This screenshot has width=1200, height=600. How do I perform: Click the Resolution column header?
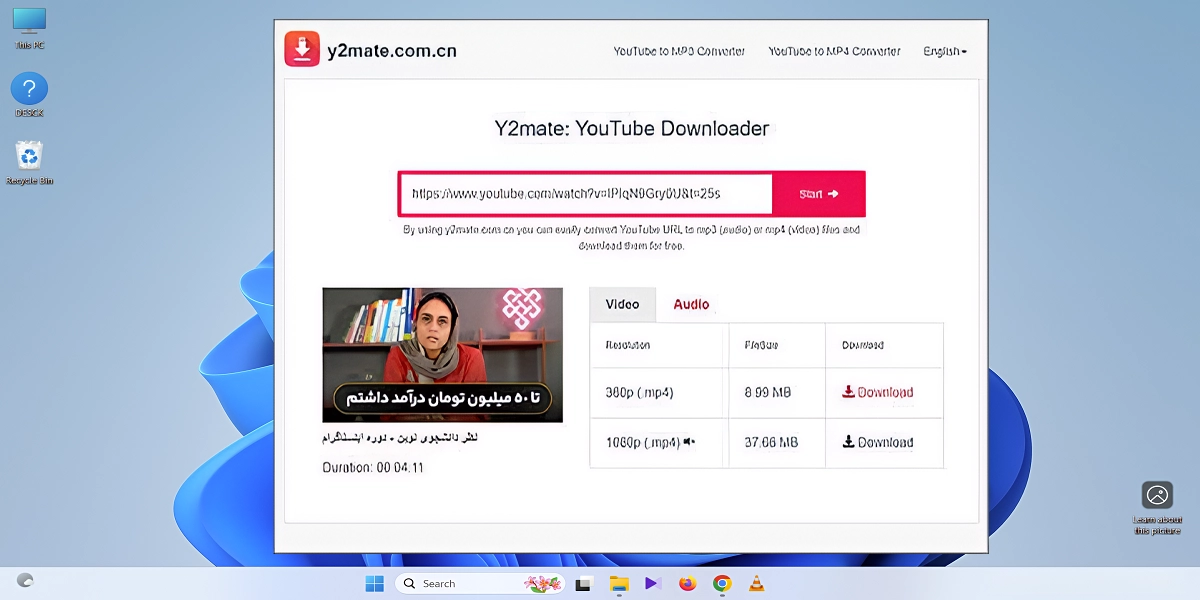pos(628,345)
